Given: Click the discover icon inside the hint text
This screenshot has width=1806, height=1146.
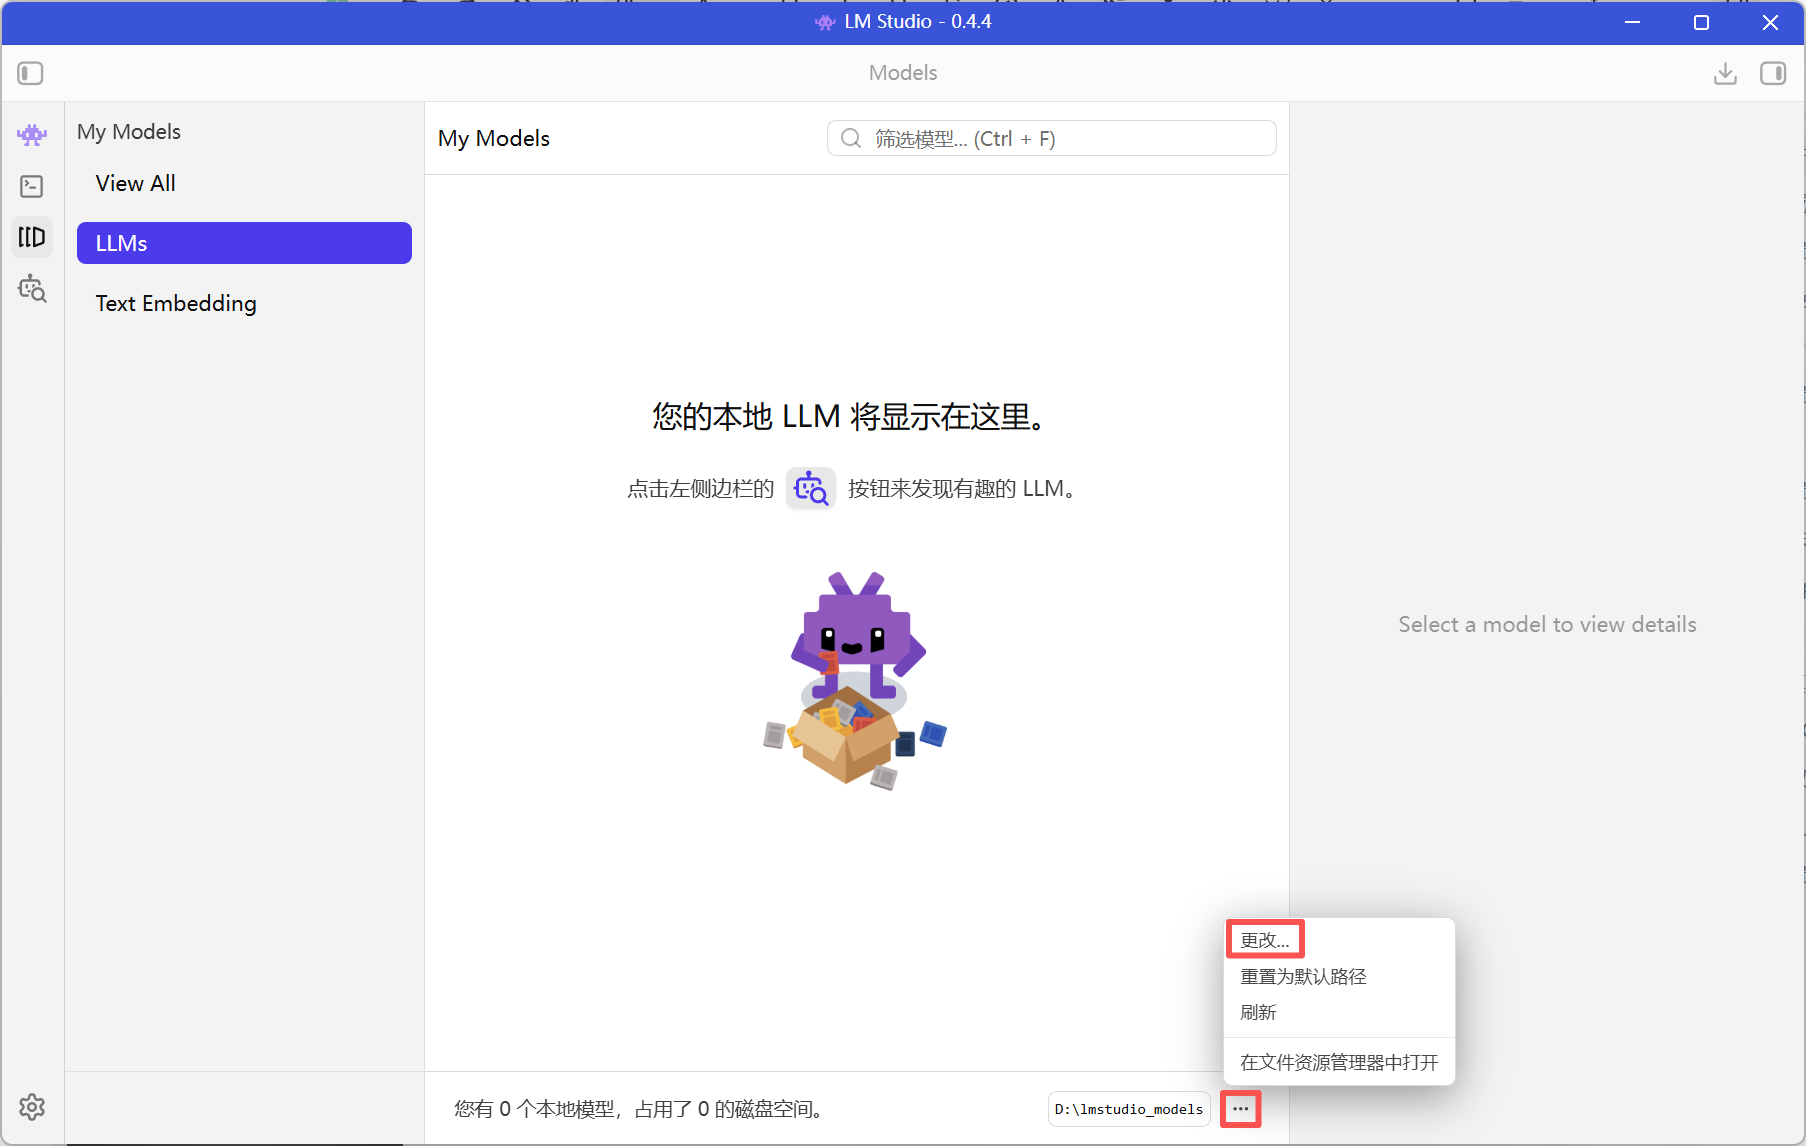Looking at the screenshot, I should tap(810, 488).
